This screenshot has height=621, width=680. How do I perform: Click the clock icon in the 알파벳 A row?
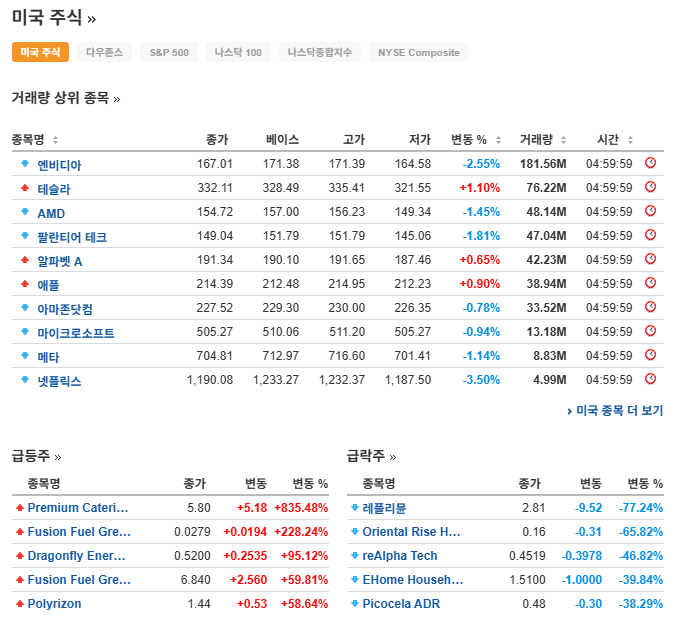pos(650,259)
